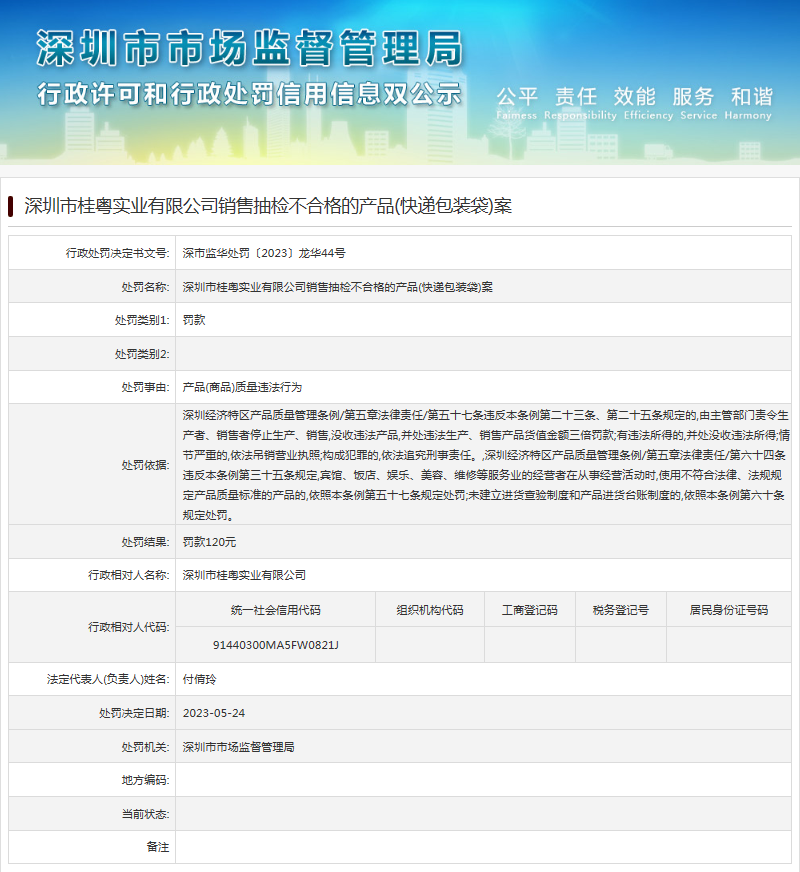Image resolution: width=800 pixels, height=872 pixels.
Task: Select the "和谐 Harmony" slogan in banner
Action: click(748, 103)
